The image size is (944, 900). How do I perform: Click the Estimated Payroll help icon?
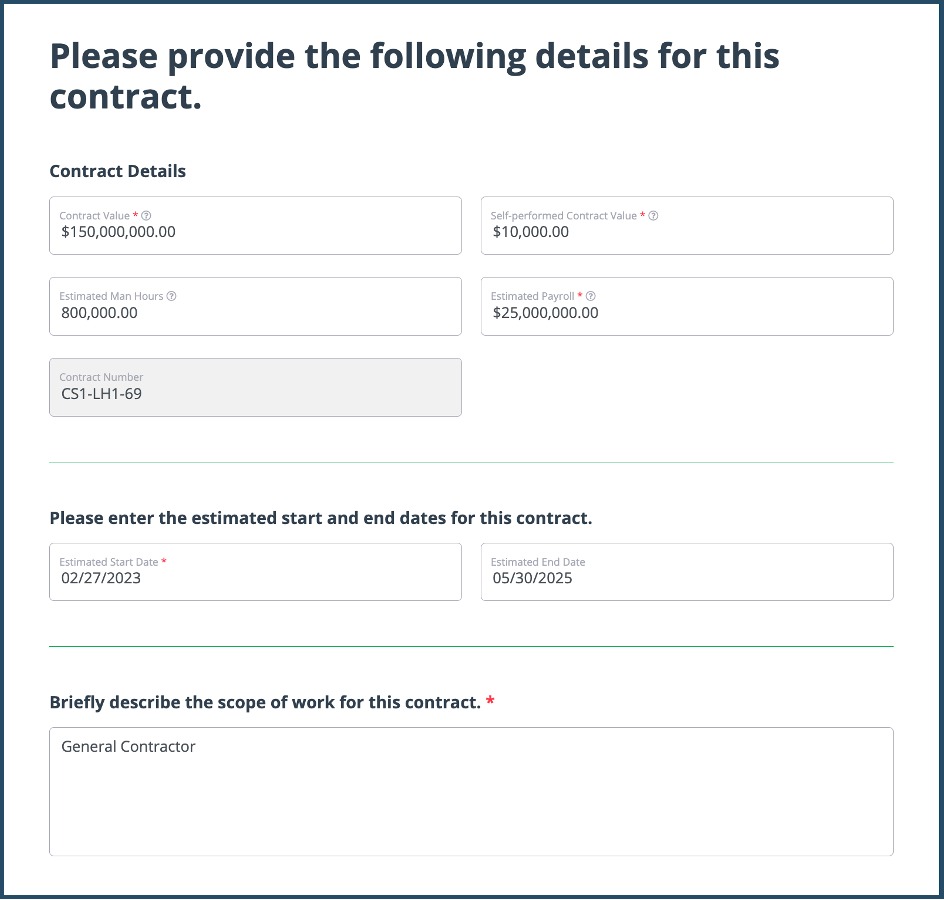point(590,297)
